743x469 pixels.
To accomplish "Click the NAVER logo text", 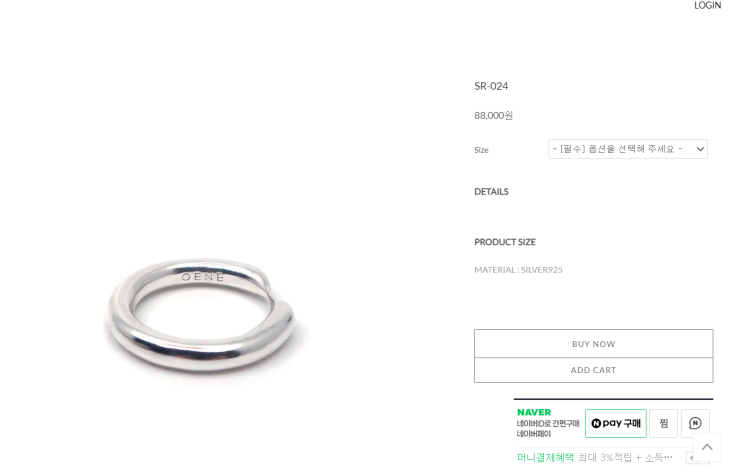I will [x=534, y=412].
